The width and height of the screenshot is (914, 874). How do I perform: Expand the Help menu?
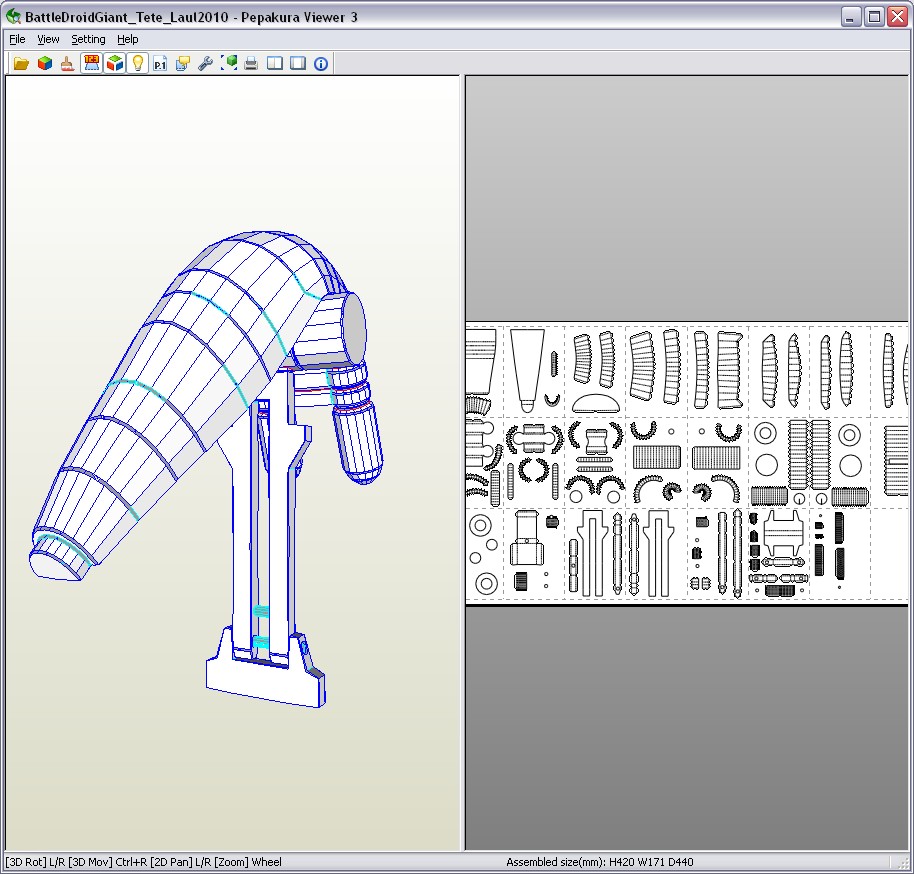pos(127,39)
